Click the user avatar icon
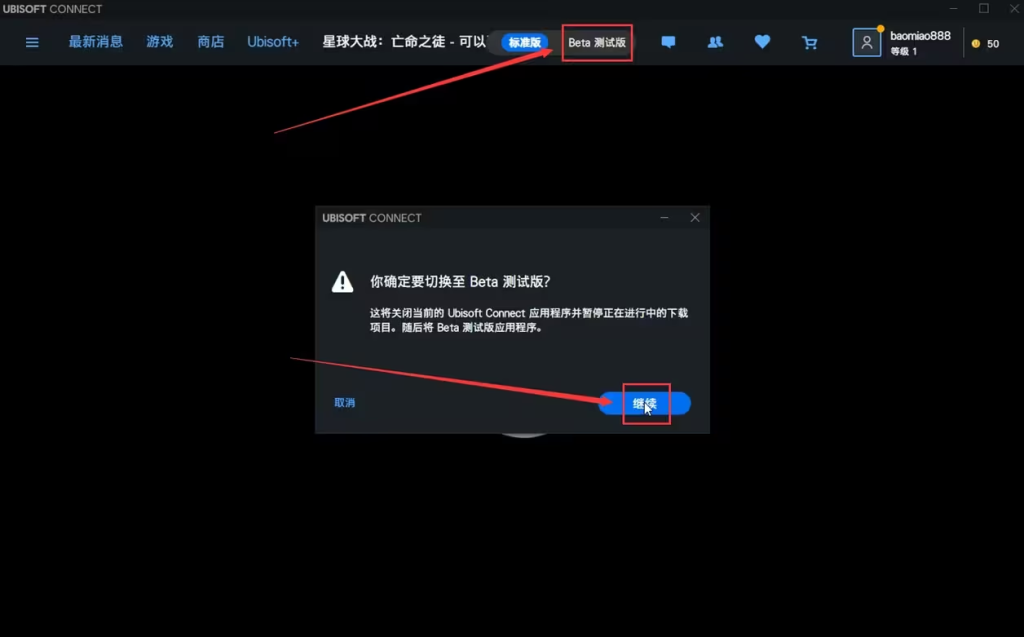This screenshot has height=637, width=1024. [x=867, y=42]
